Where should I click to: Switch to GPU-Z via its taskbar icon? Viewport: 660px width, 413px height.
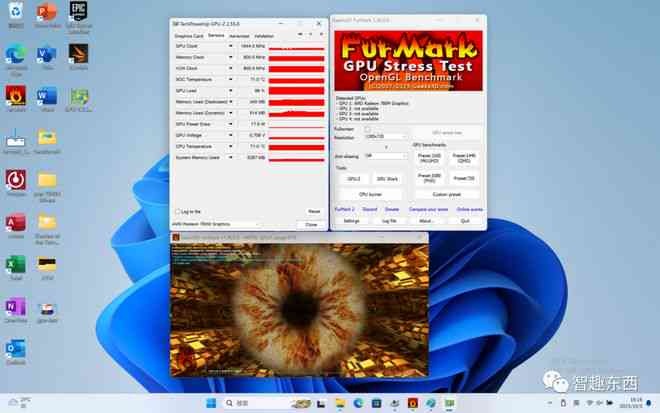tap(449, 403)
